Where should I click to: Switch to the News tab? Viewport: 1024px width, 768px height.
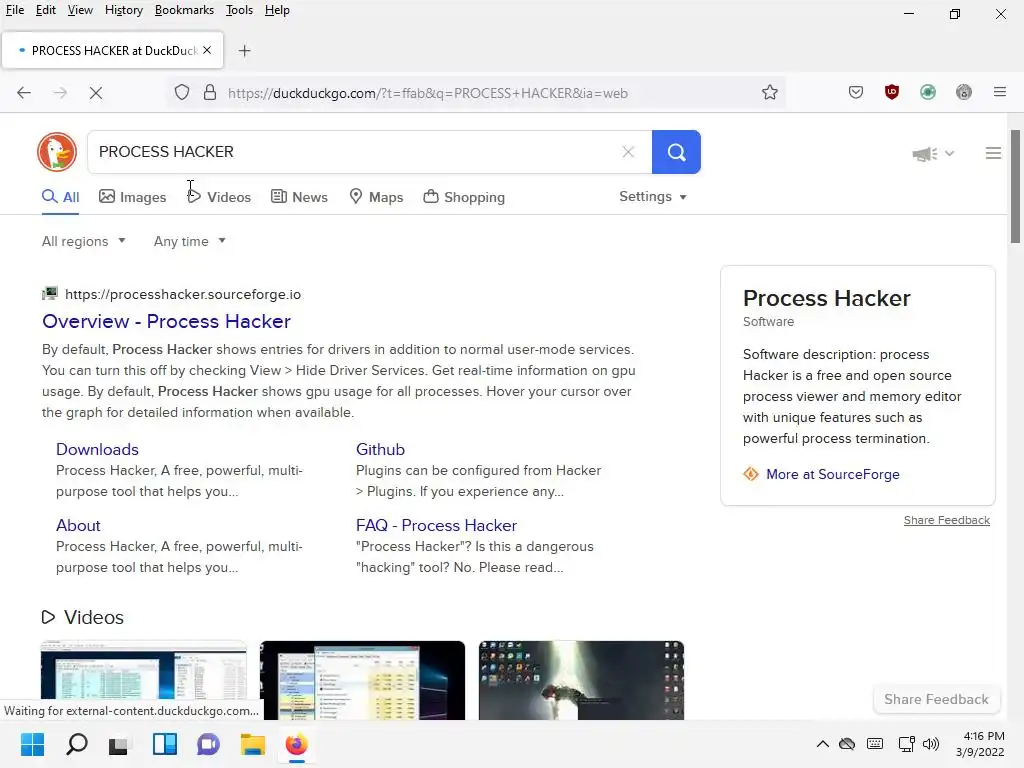pyautogui.click(x=299, y=197)
